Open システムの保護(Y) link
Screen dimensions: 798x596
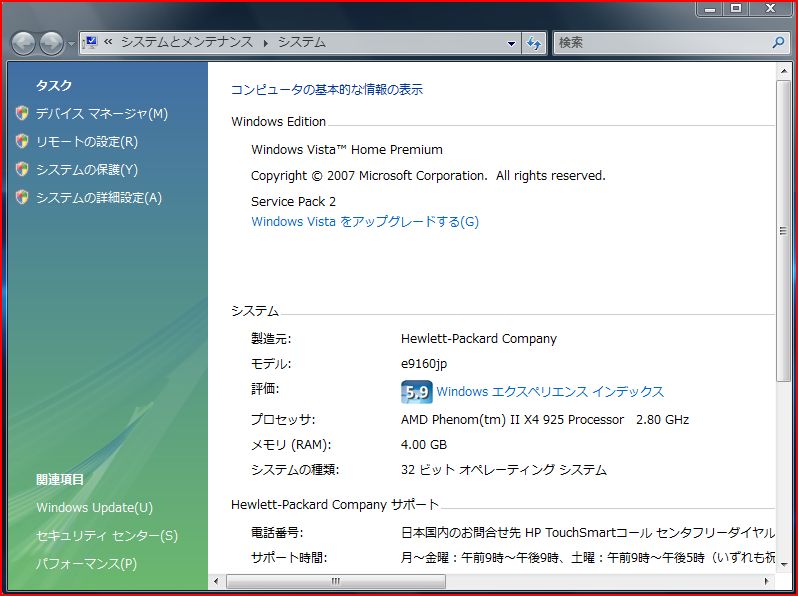[x=87, y=169]
